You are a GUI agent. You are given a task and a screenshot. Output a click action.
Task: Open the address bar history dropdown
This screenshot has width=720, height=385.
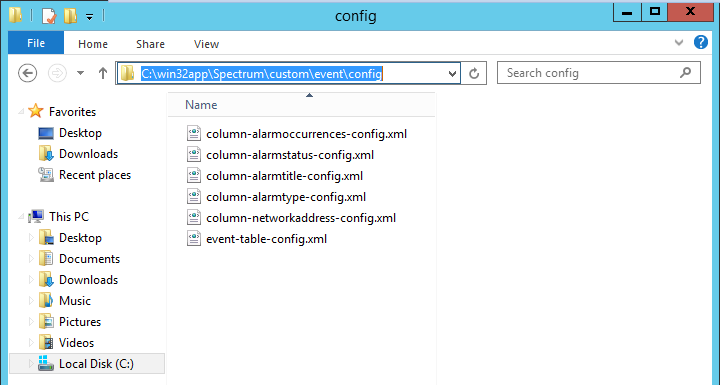tap(452, 74)
